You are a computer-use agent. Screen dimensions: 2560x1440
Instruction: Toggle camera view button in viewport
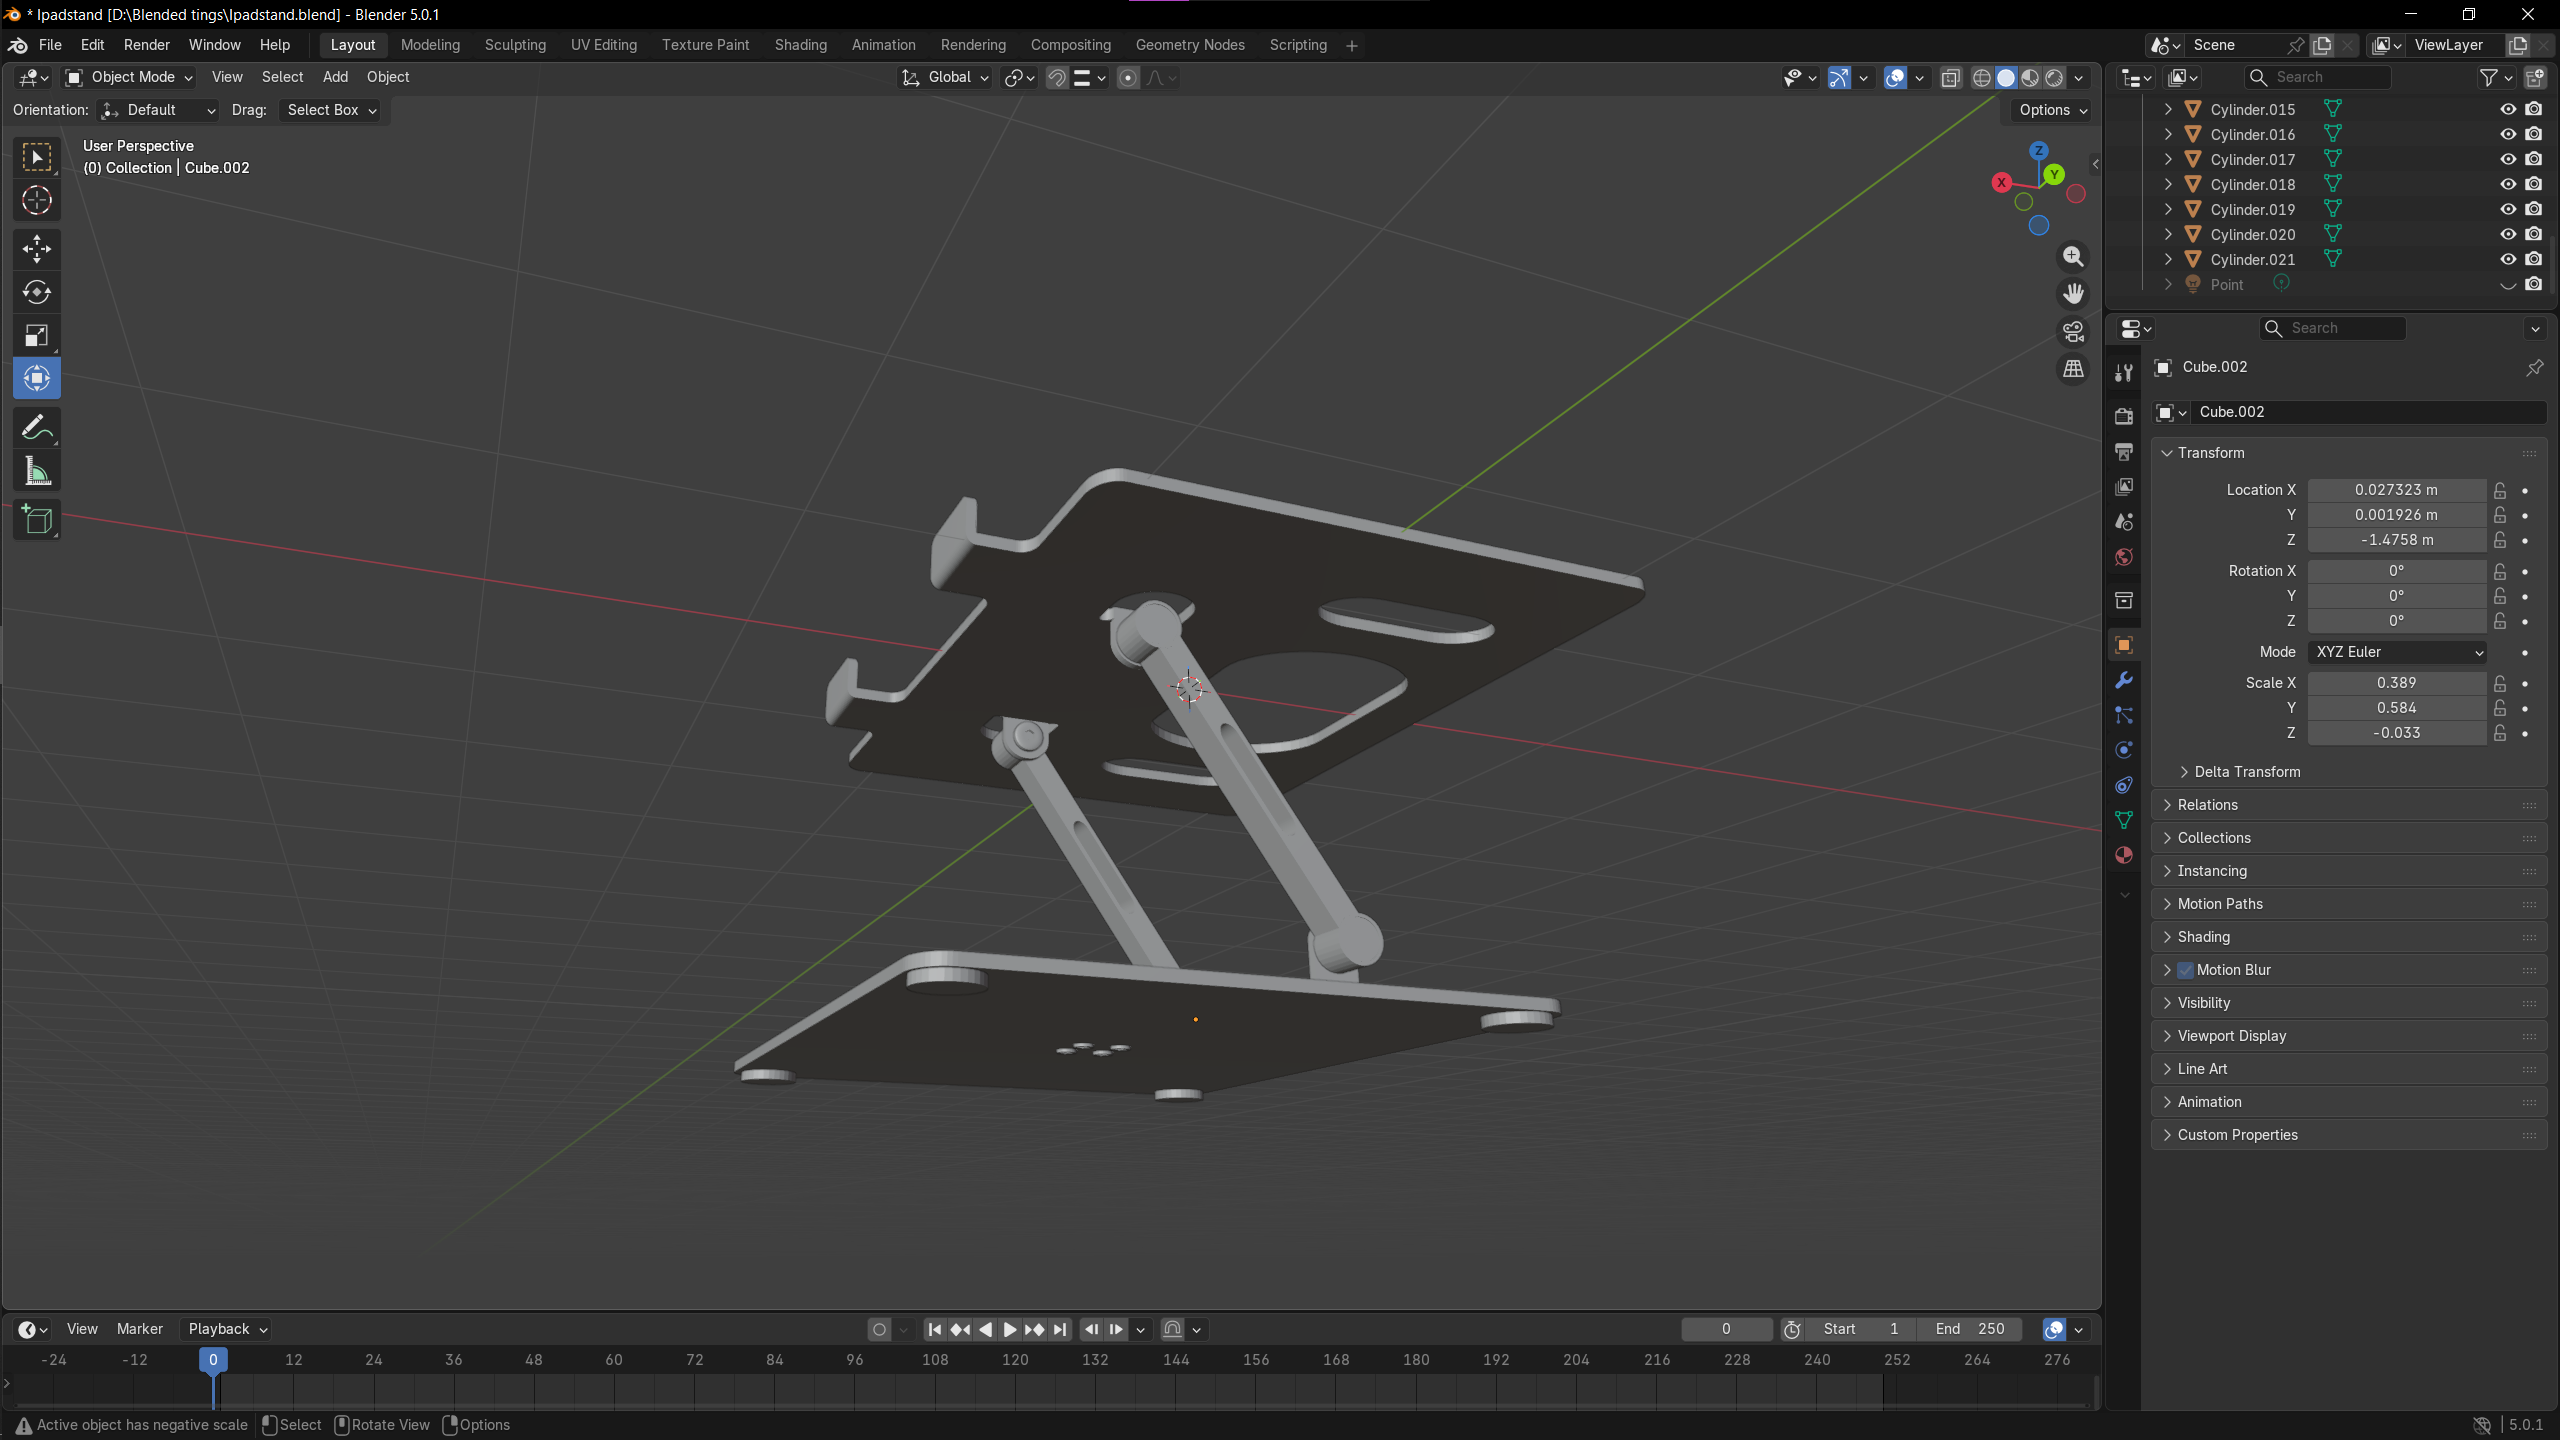[x=2073, y=332]
